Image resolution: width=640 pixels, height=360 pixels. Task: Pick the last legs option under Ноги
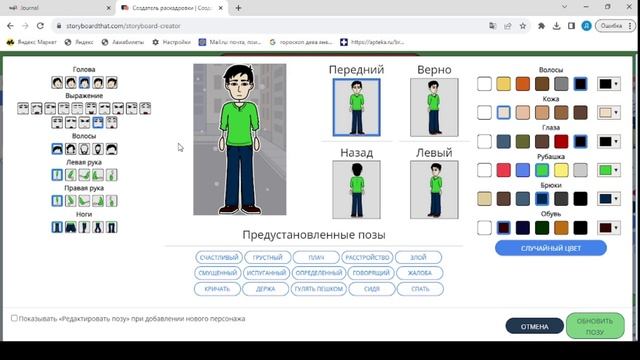tap(111, 227)
